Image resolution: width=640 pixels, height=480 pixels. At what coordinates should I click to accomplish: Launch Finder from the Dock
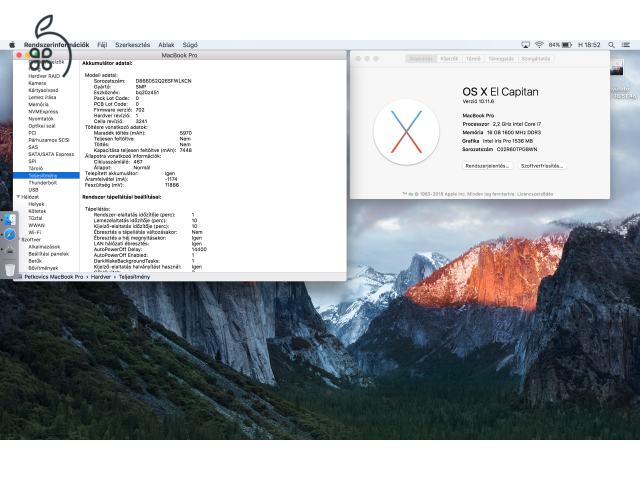click(x=10, y=220)
